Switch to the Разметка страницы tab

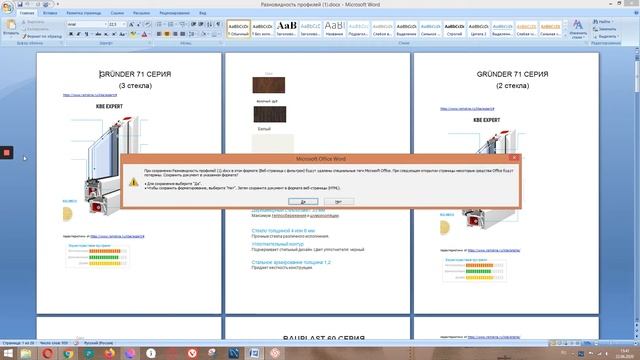84,13
